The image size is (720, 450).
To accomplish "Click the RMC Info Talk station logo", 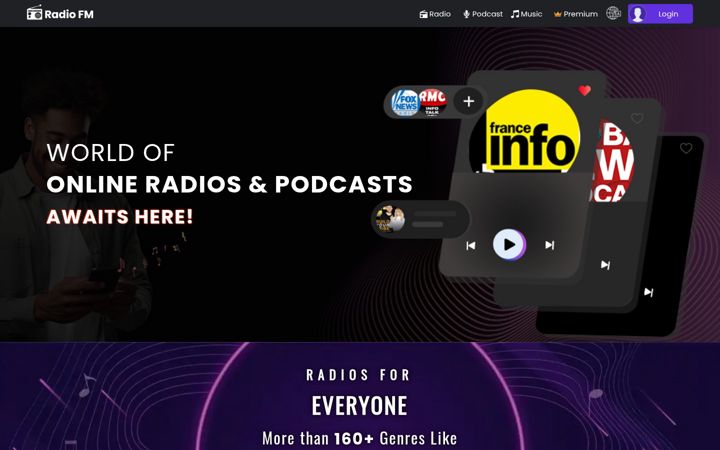I will 432,102.
